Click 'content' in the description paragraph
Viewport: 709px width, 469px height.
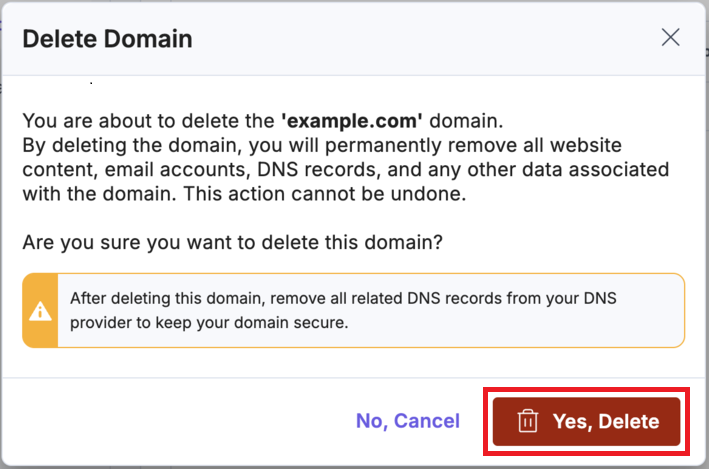pos(54,171)
